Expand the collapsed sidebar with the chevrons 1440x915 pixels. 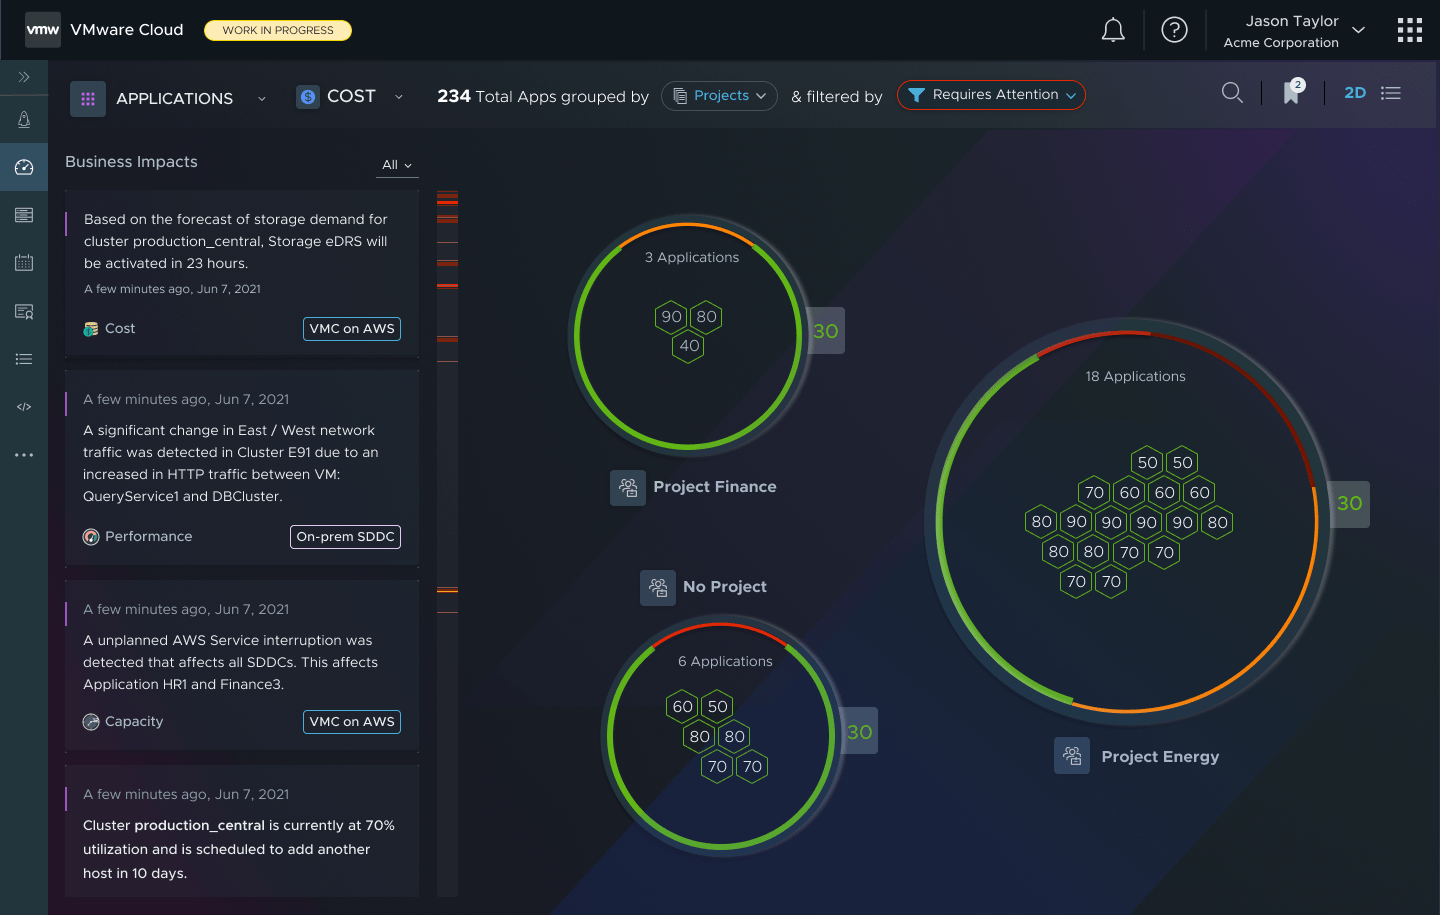pos(24,76)
